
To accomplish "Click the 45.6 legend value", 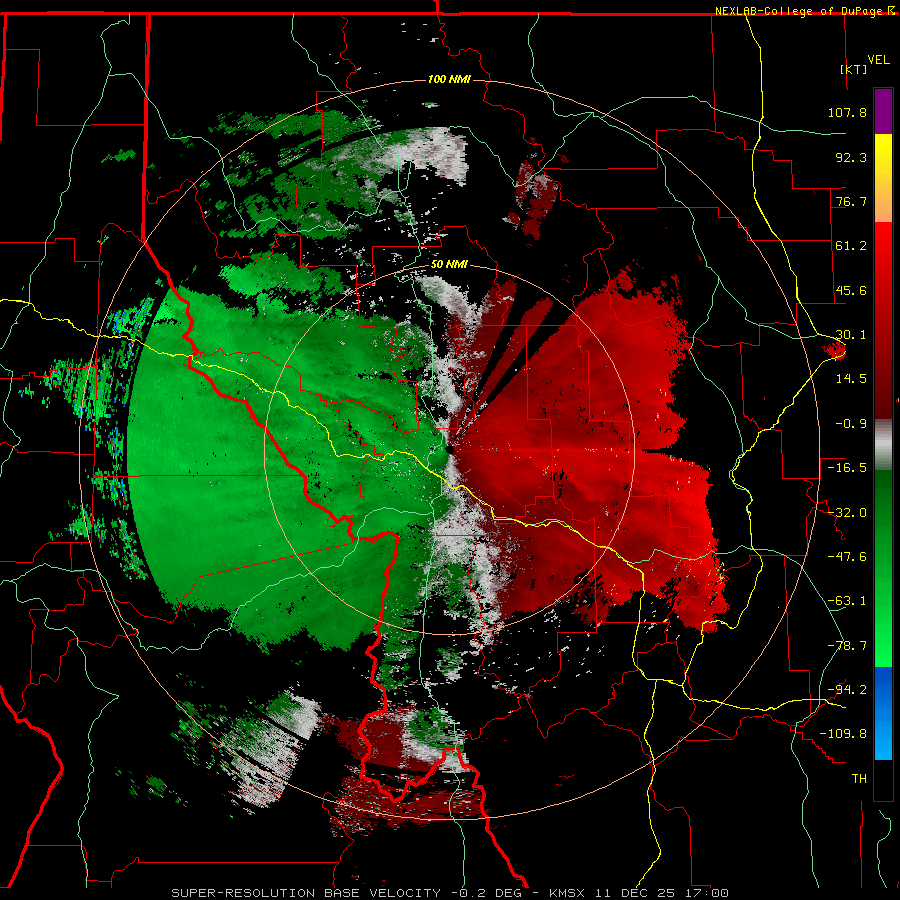I will point(851,290).
